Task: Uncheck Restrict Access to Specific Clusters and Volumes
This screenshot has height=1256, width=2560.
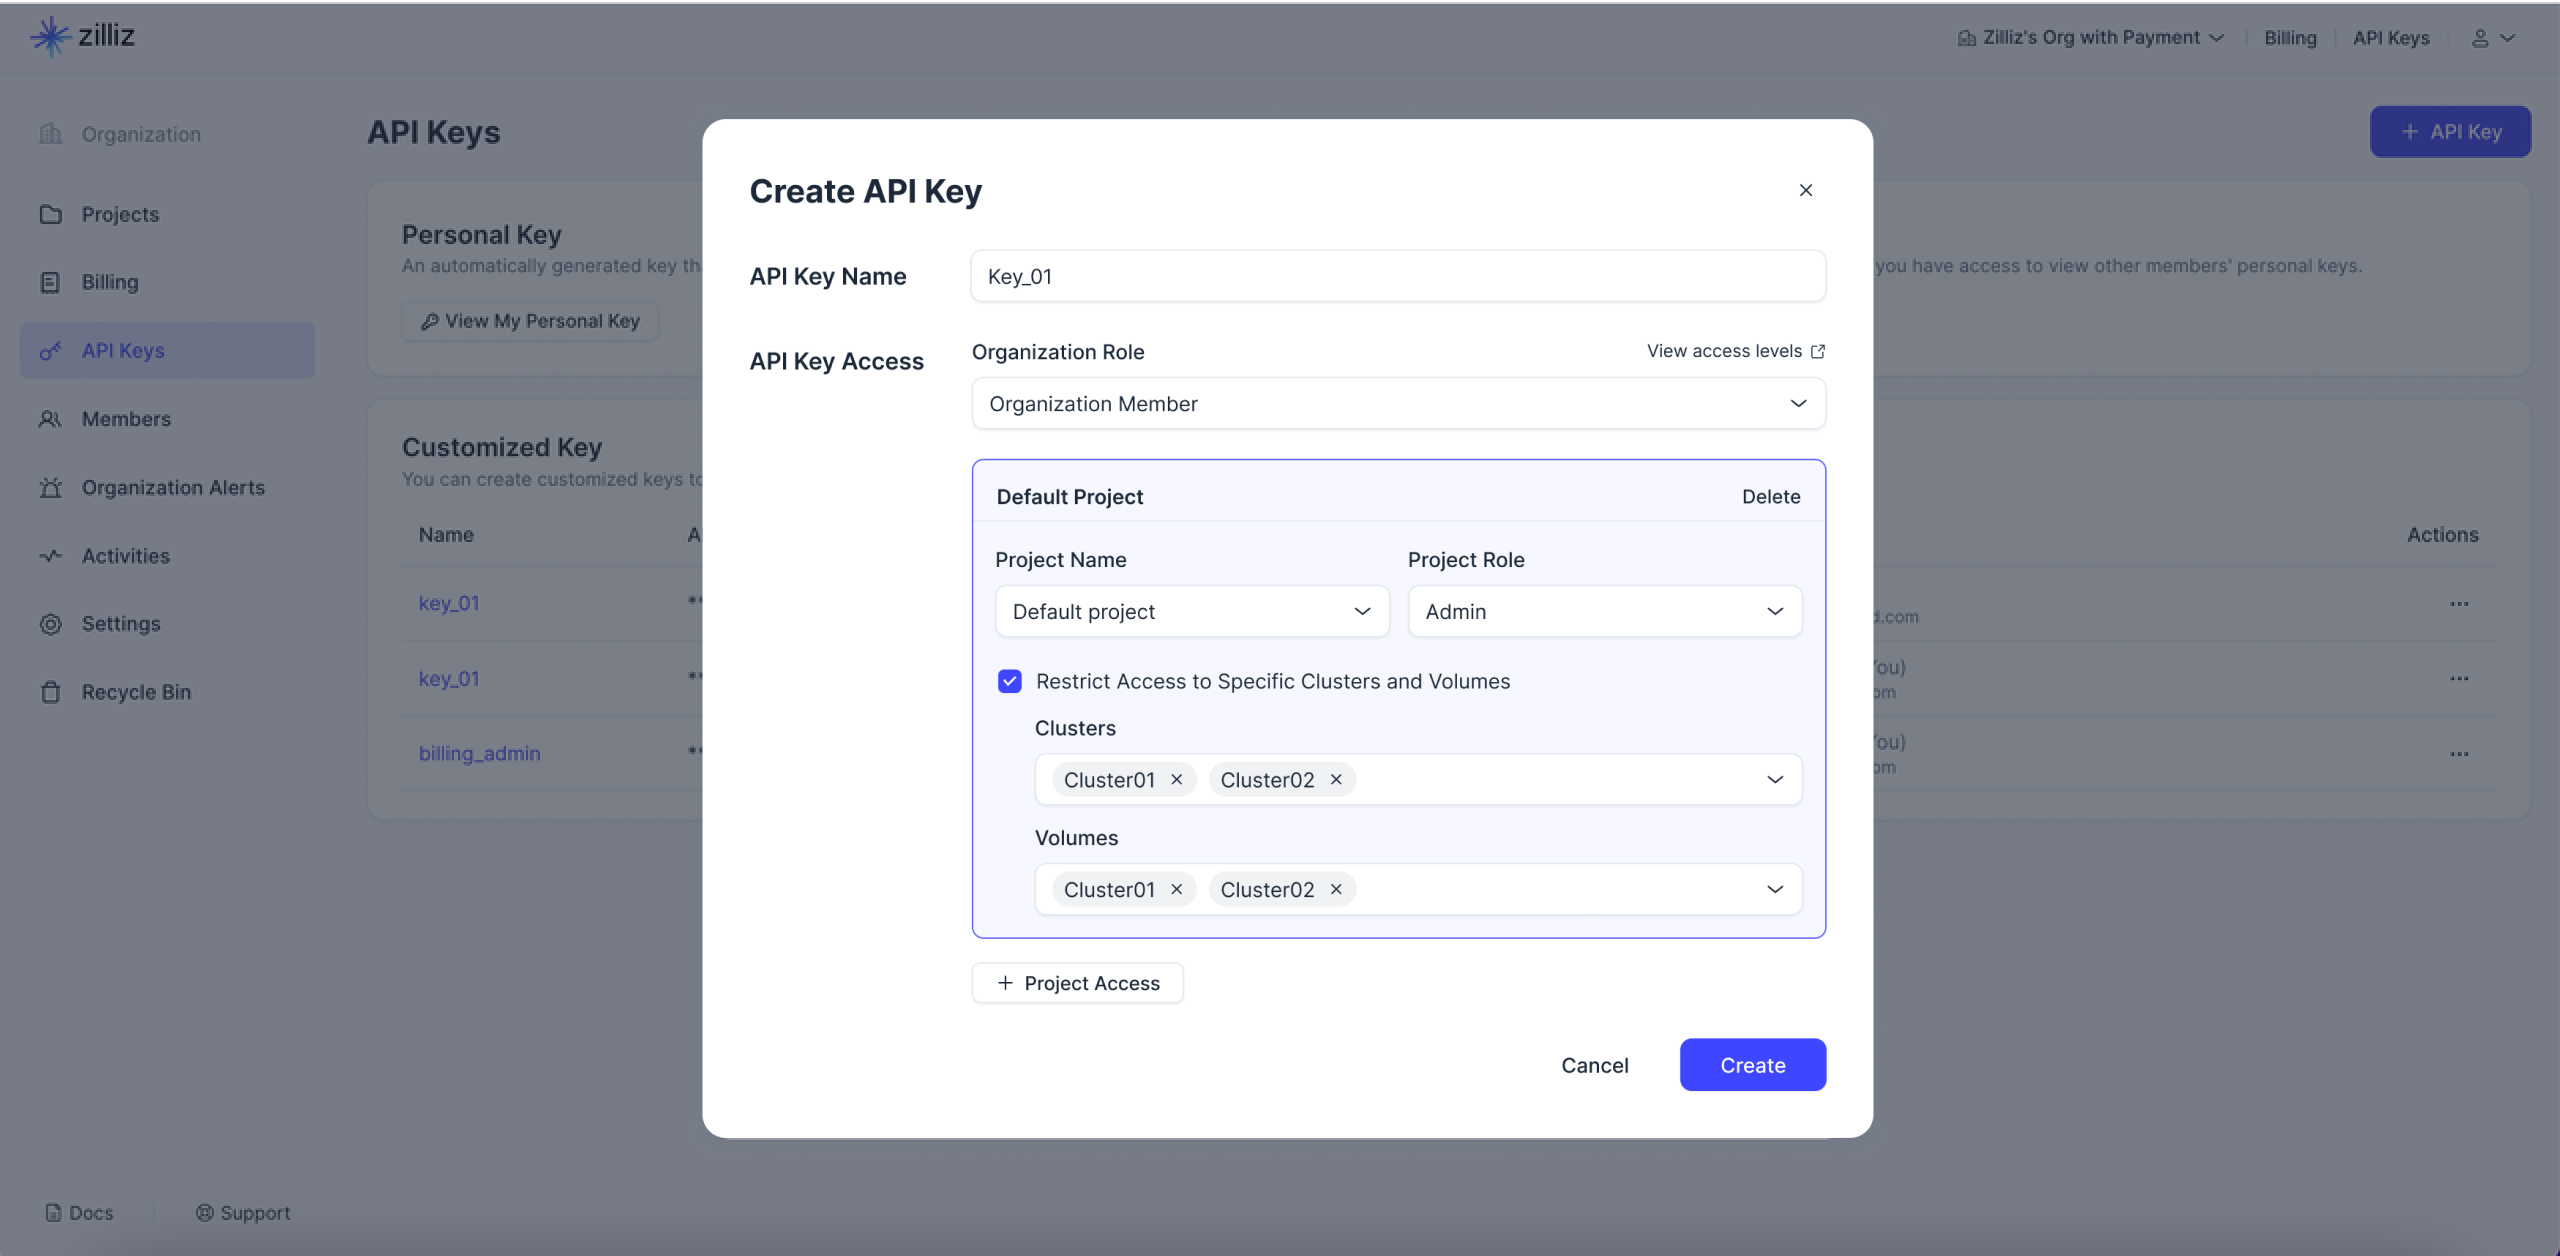Action: coord(1009,681)
